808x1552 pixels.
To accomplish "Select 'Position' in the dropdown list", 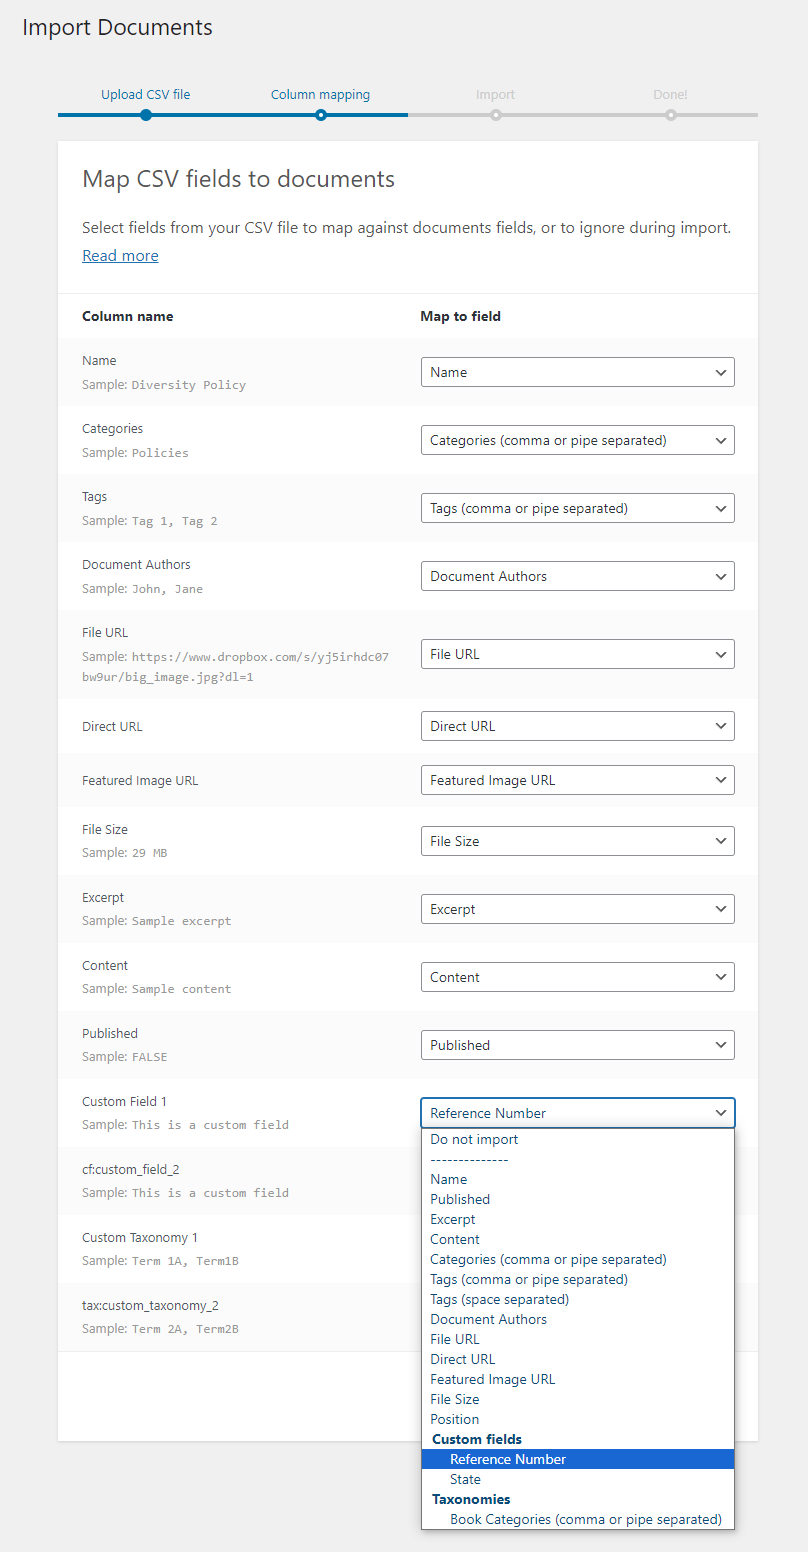I will click(x=454, y=1419).
